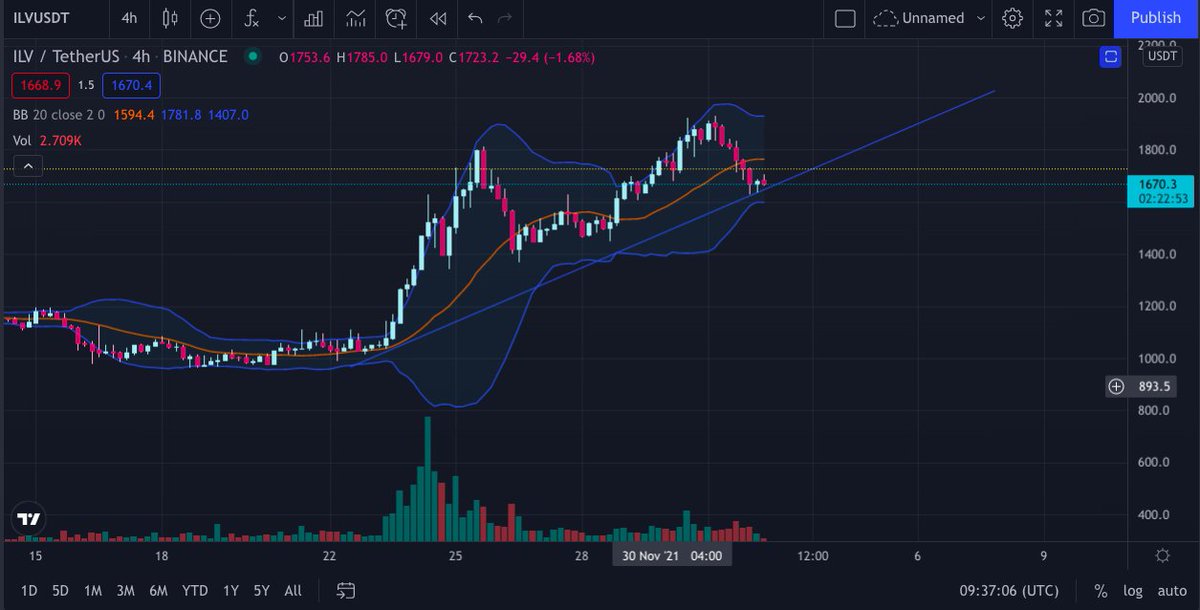The width and height of the screenshot is (1200, 610).
Task: Click the 30 Nov '21 04:00 time label
Action: click(x=670, y=555)
